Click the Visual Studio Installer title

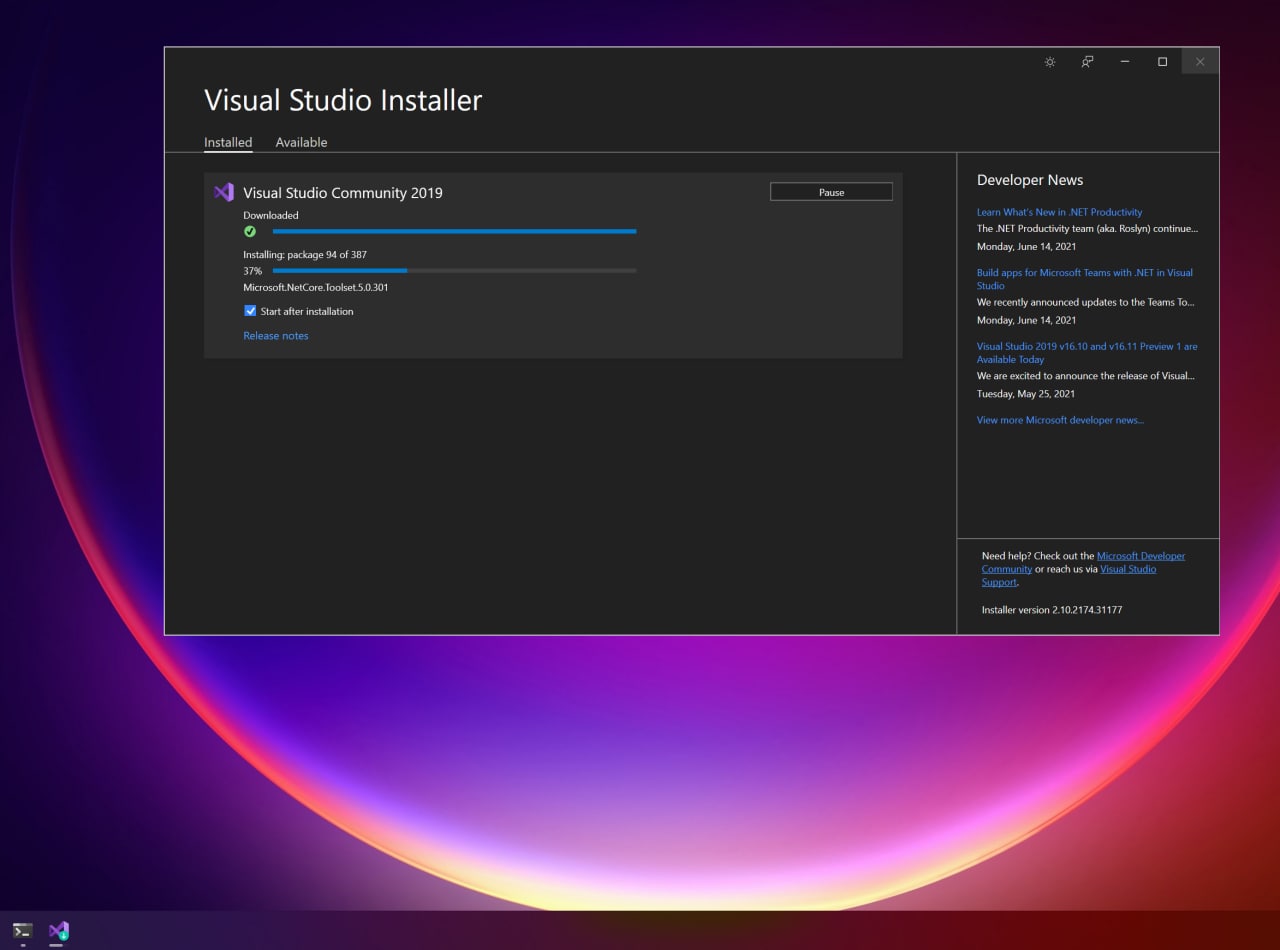(343, 100)
